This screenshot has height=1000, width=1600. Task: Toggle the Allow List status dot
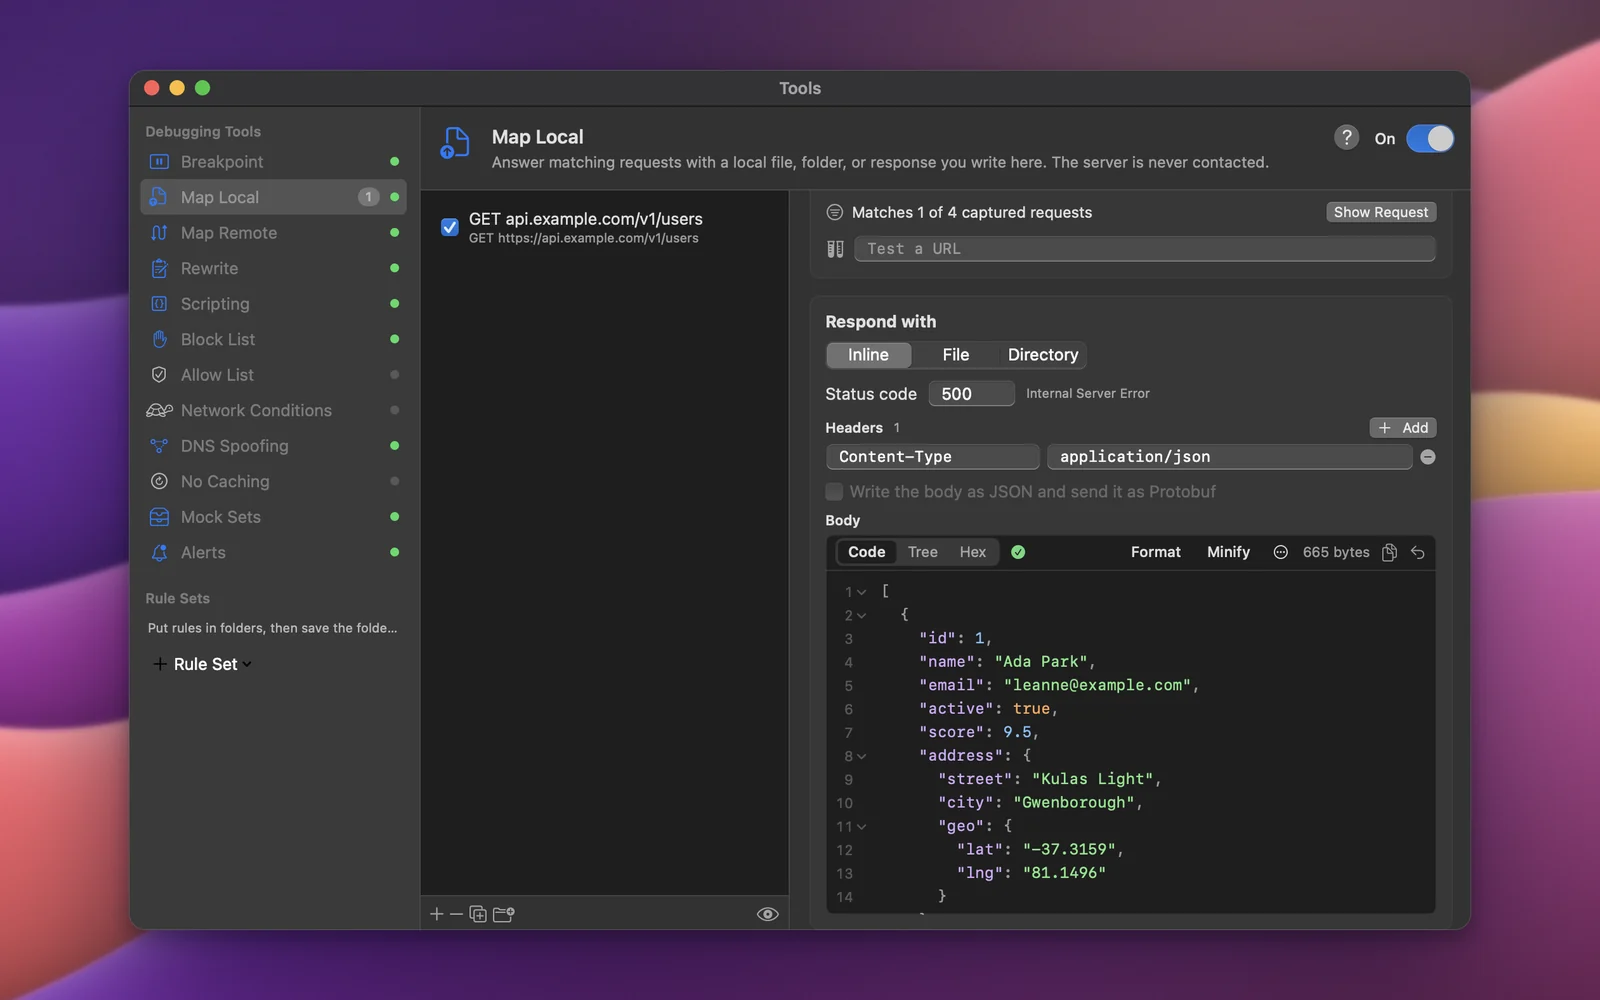pos(394,375)
